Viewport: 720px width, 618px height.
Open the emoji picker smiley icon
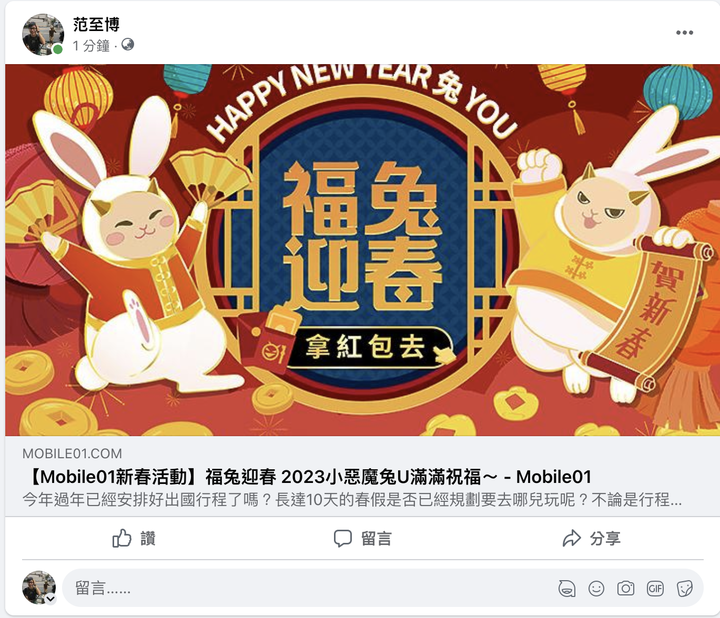pos(596,588)
